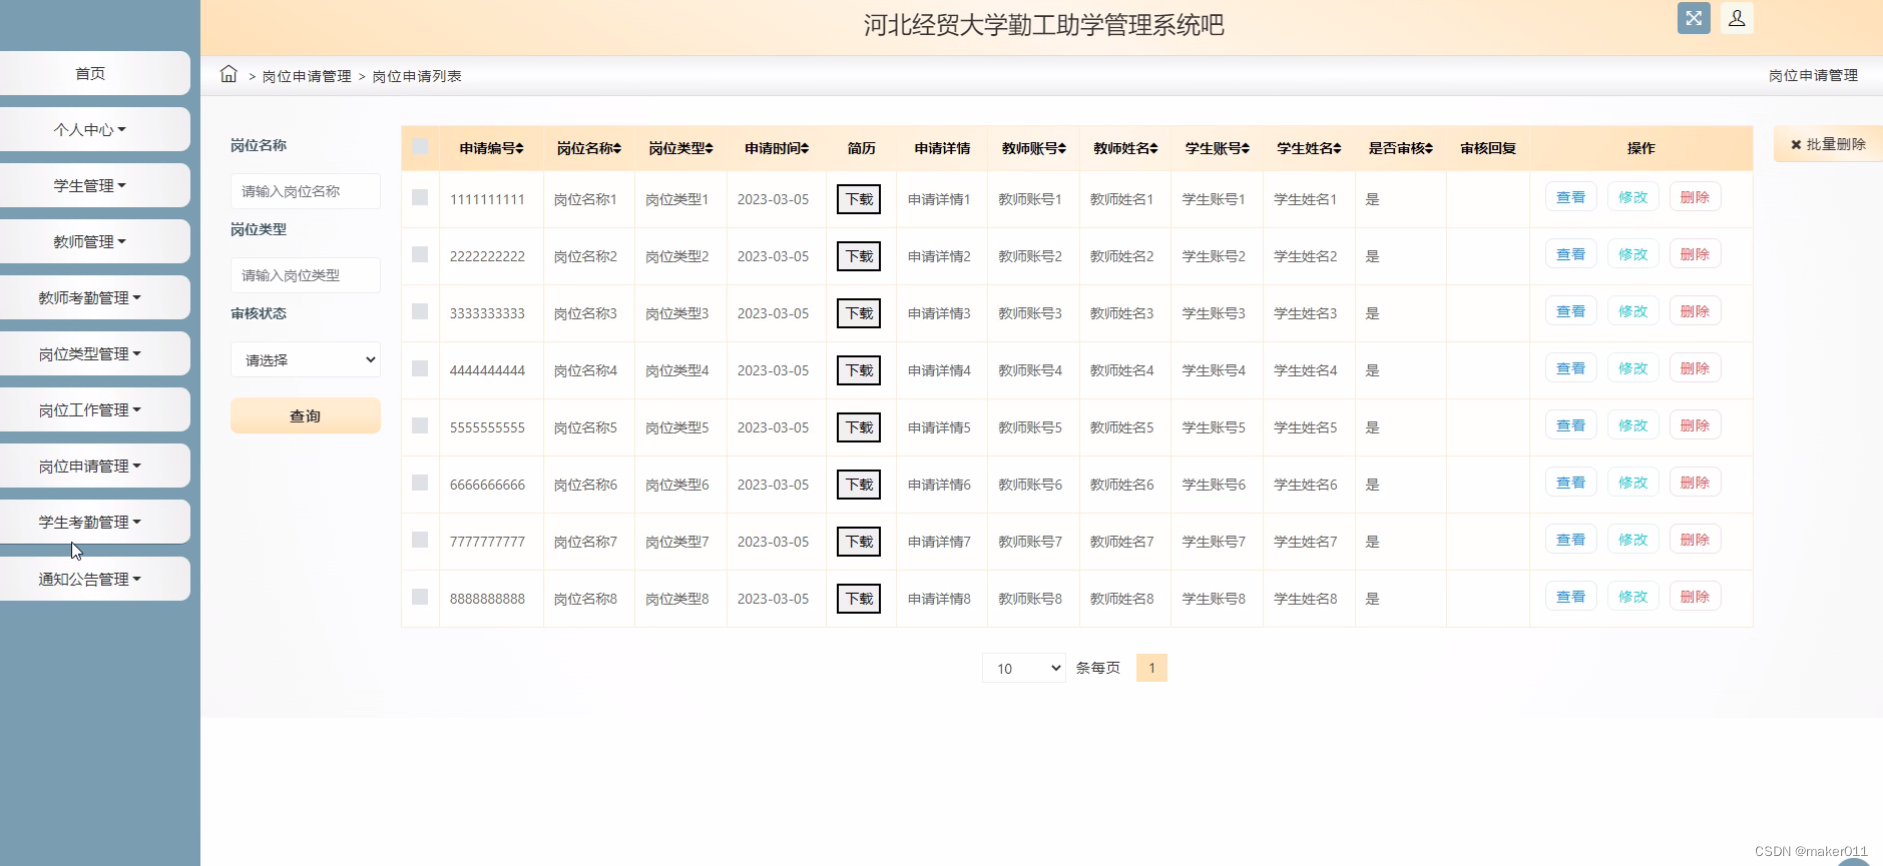
Task: Click 删除 for row 6666666666
Action: 1695,482
